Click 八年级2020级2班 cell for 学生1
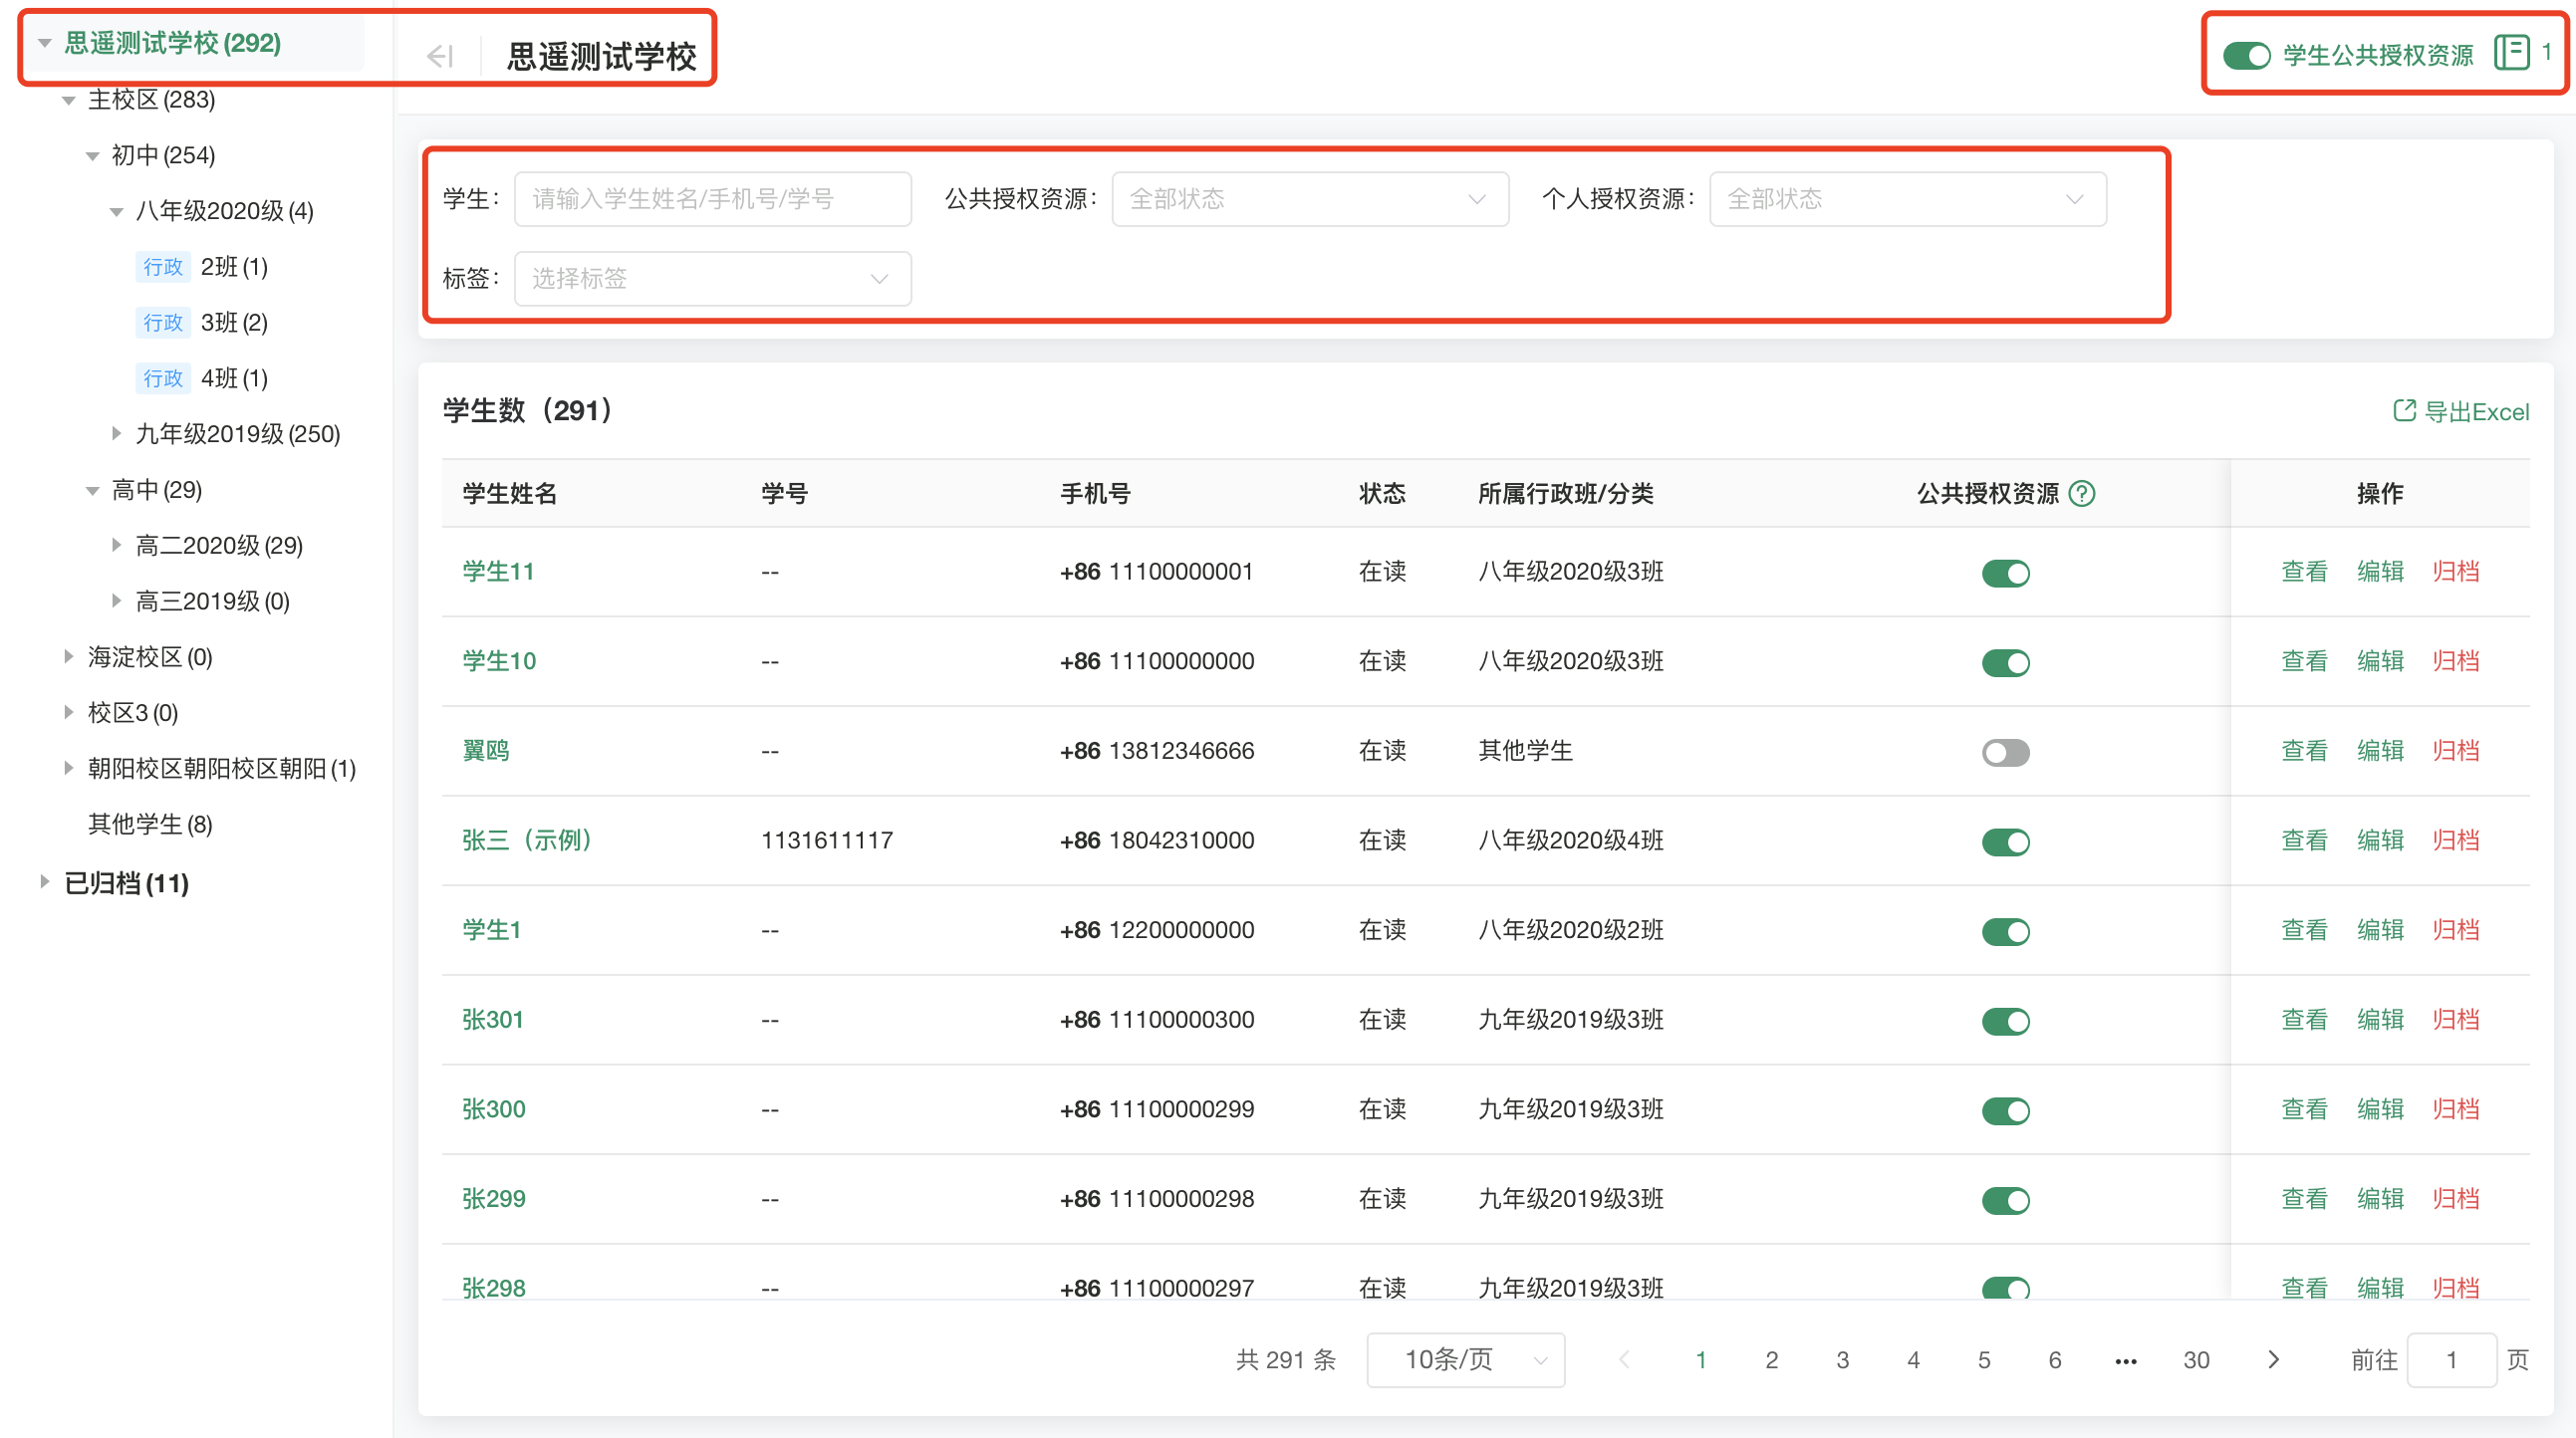Viewport: 2576px width, 1438px height. click(x=1571, y=930)
